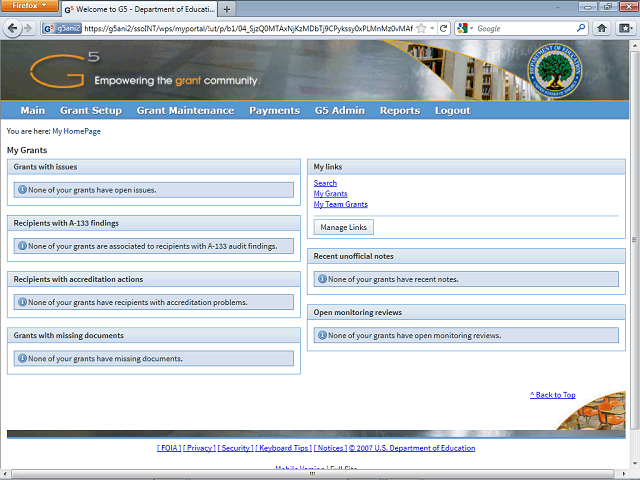Image resolution: width=640 pixels, height=480 pixels.
Task: Click the Grants with issues panel header
Action: pyautogui.click(x=154, y=167)
